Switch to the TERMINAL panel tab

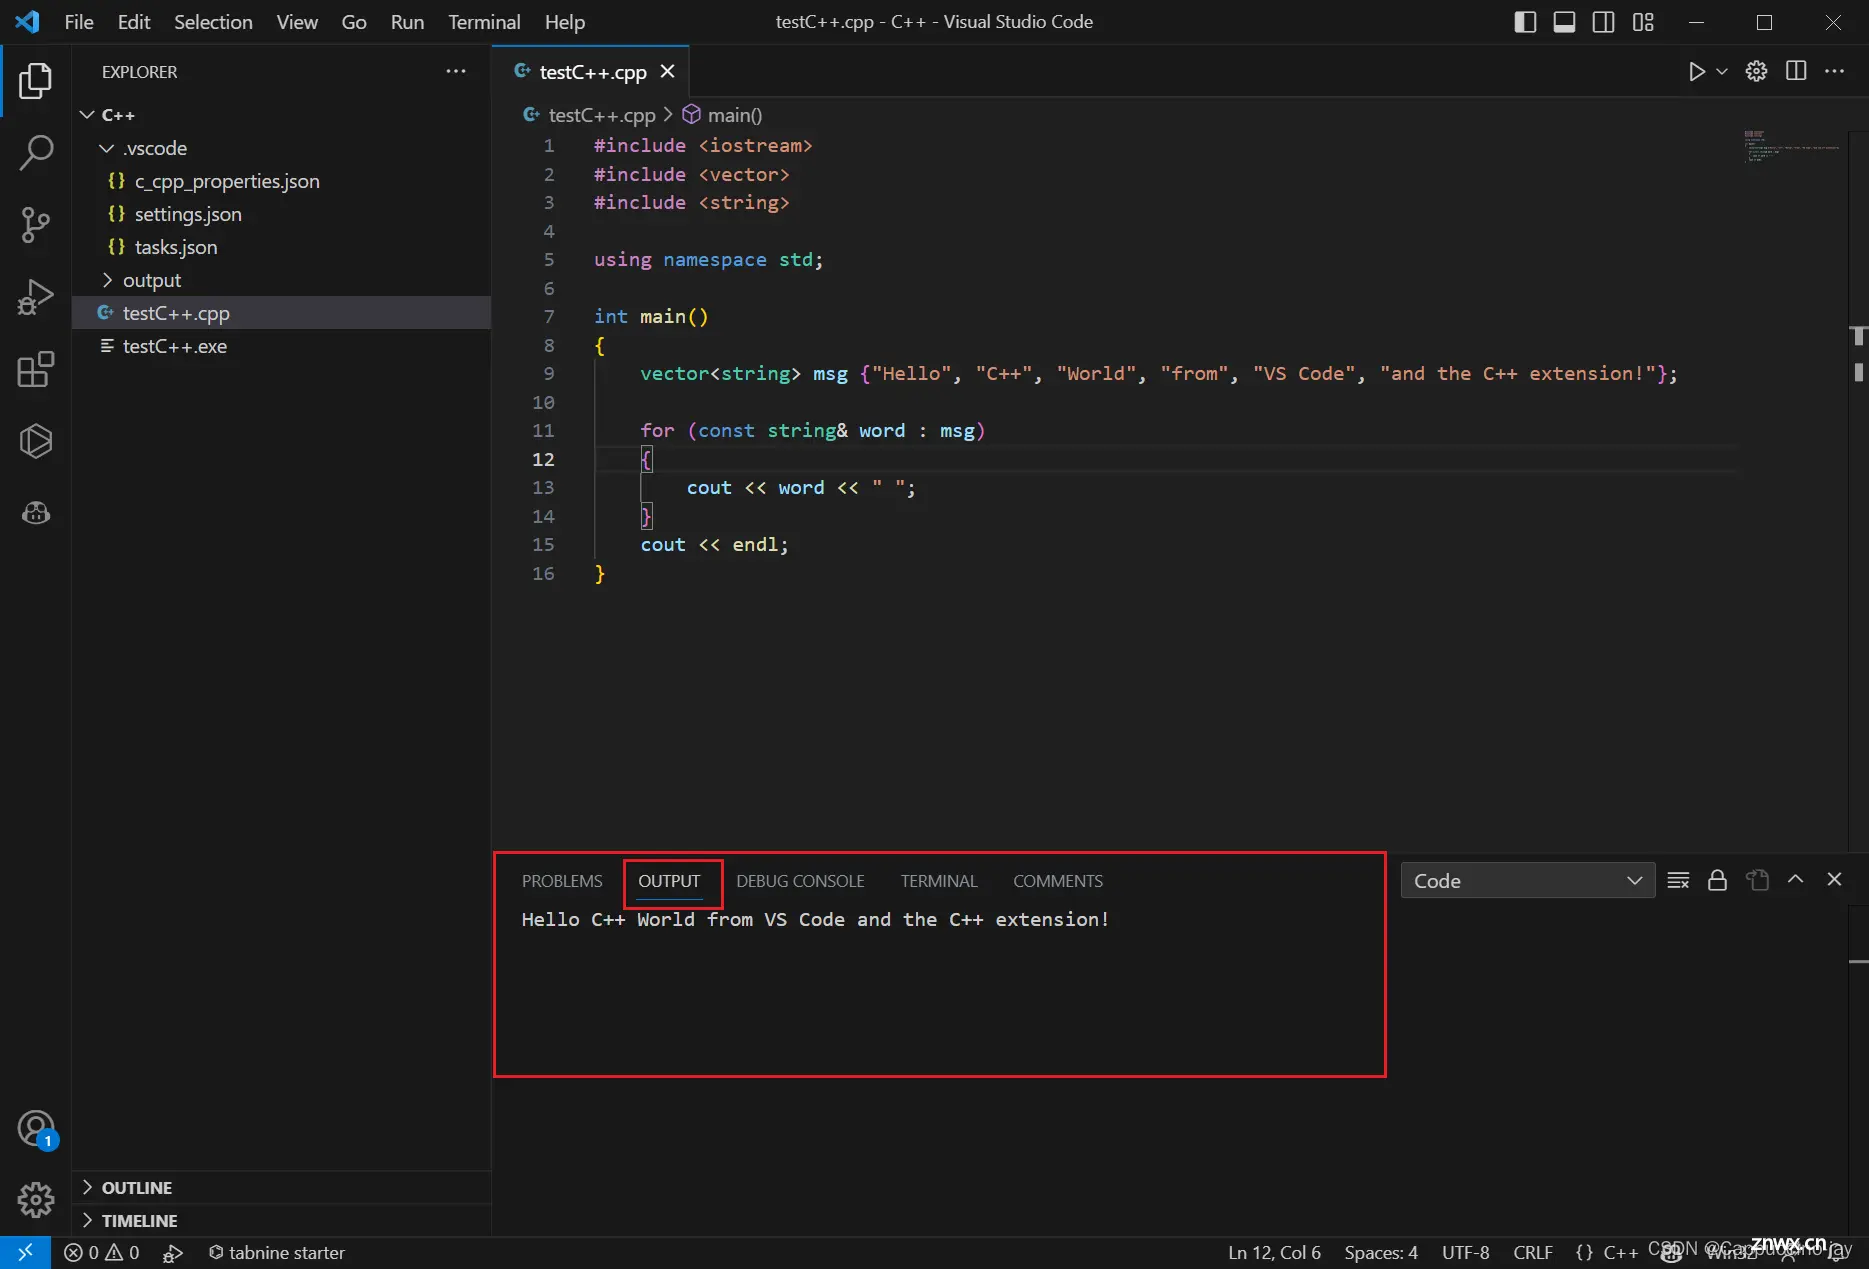pos(938,881)
